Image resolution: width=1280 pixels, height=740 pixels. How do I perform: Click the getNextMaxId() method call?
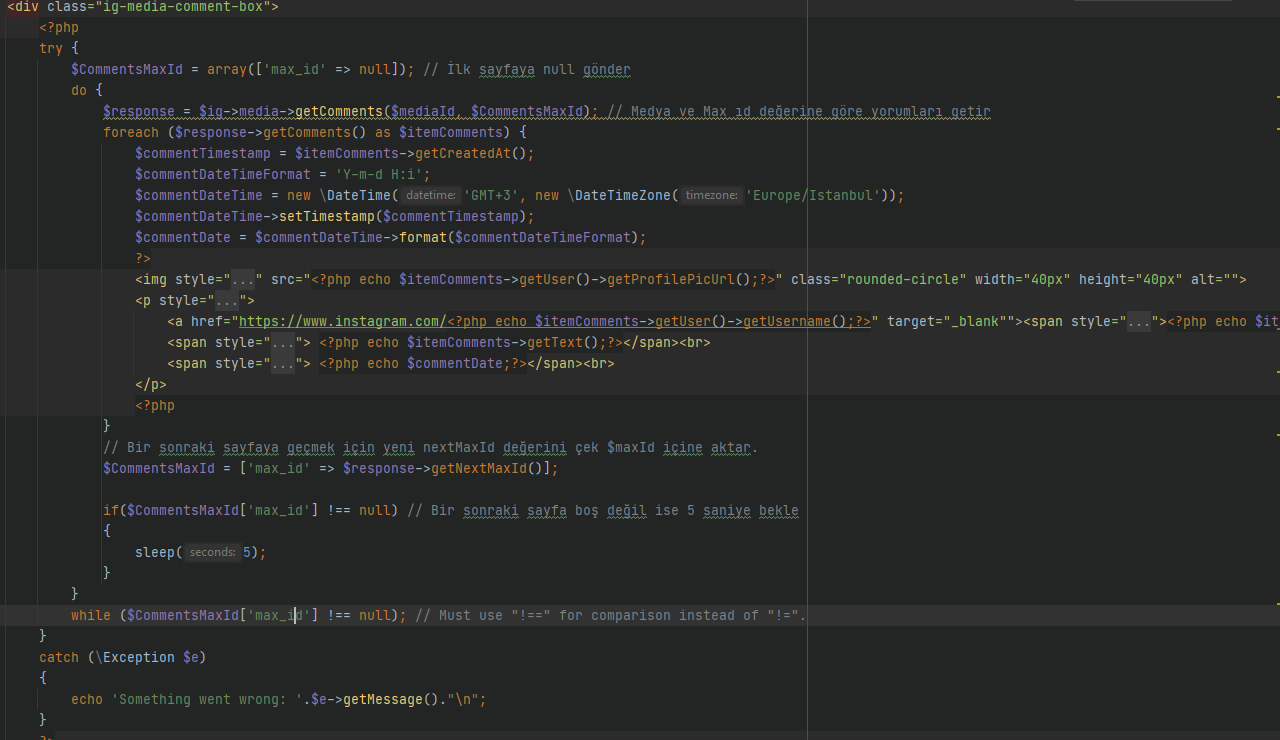(x=487, y=469)
